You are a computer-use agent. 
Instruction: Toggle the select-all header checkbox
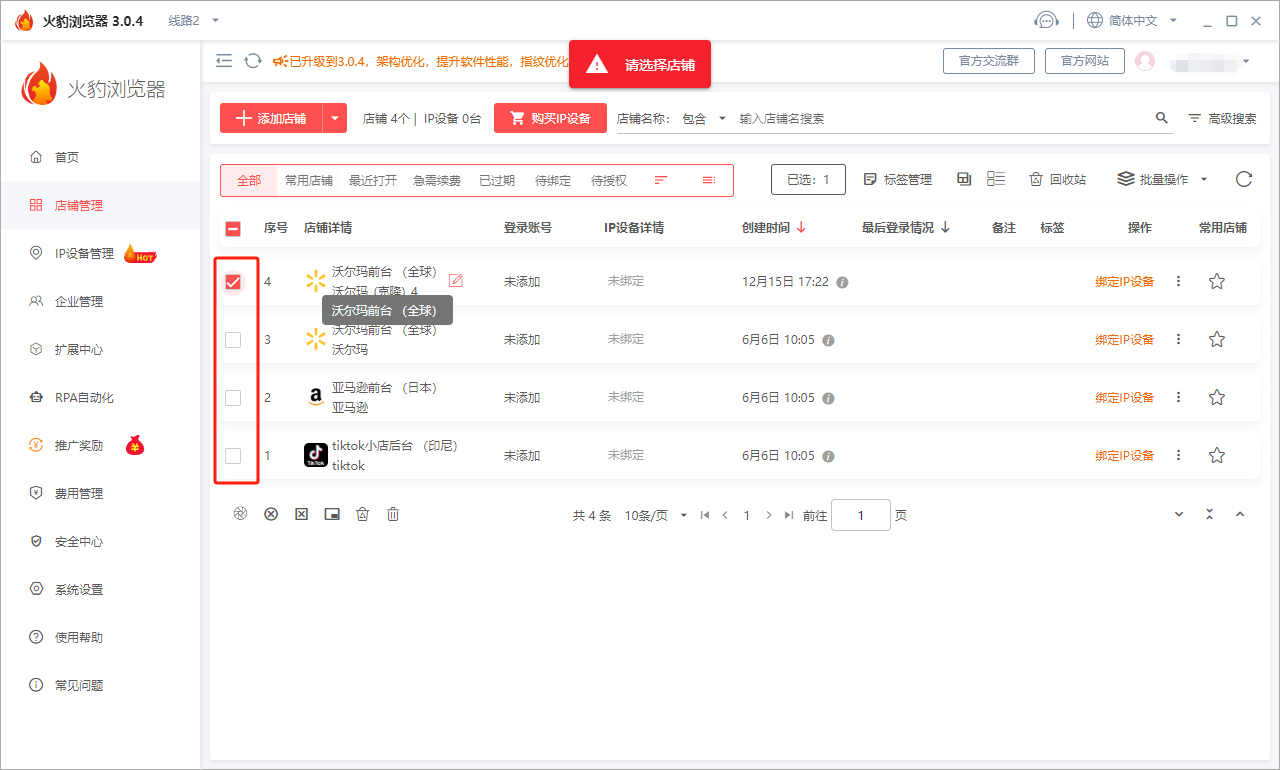[233, 228]
